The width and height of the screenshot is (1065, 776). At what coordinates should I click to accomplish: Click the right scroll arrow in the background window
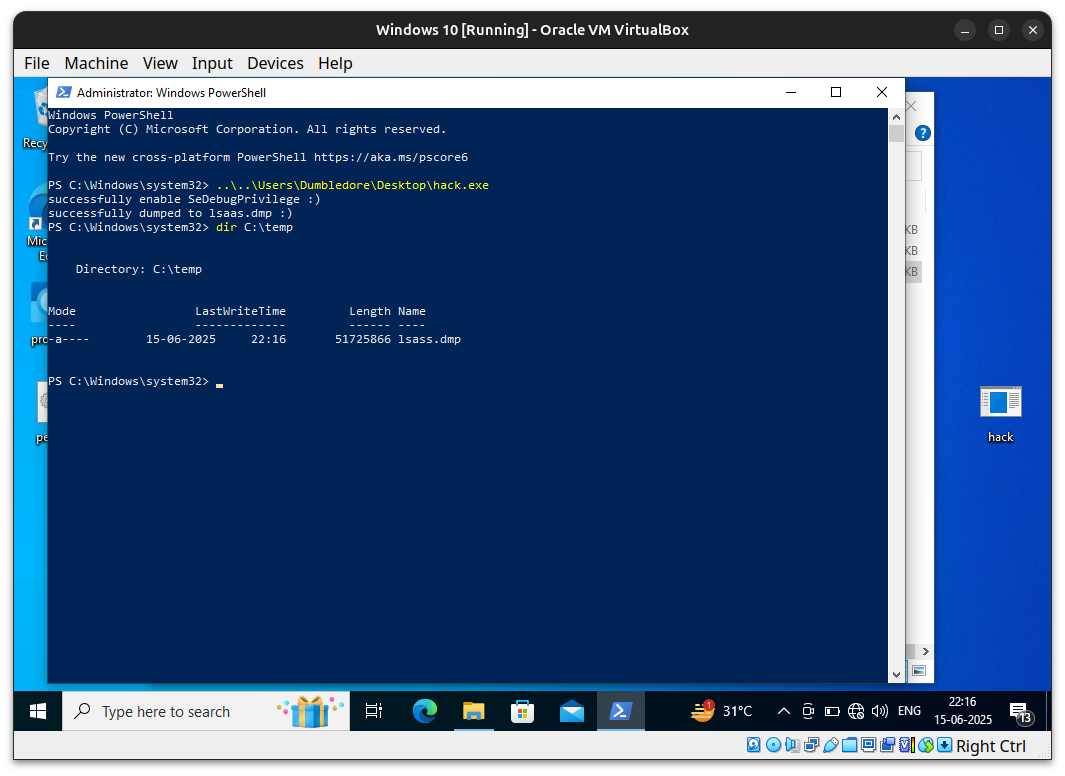click(925, 651)
